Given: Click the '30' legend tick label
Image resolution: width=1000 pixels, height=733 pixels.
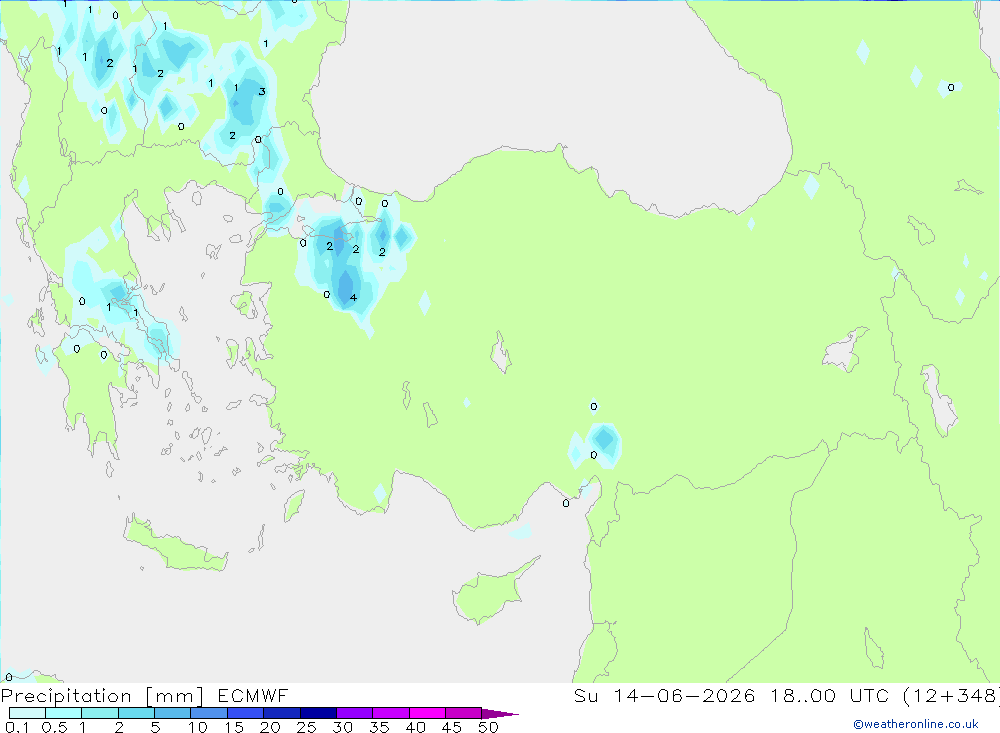Looking at the screenshot, I should point(343,727).
